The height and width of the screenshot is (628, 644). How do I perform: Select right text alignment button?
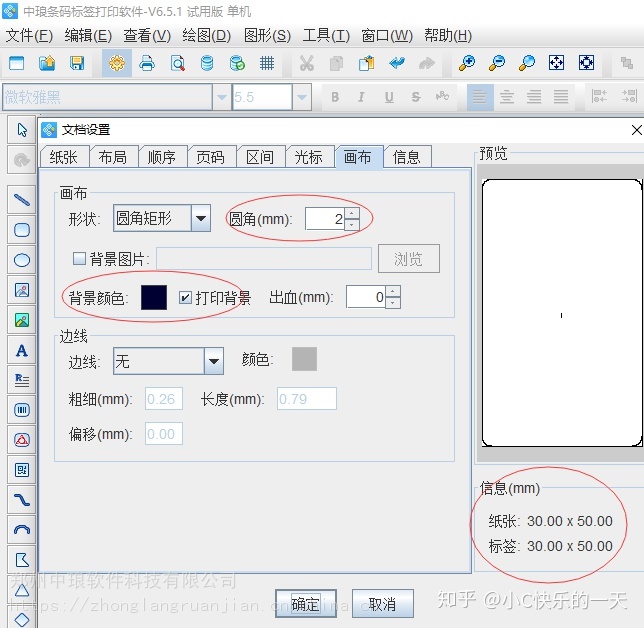534,97
